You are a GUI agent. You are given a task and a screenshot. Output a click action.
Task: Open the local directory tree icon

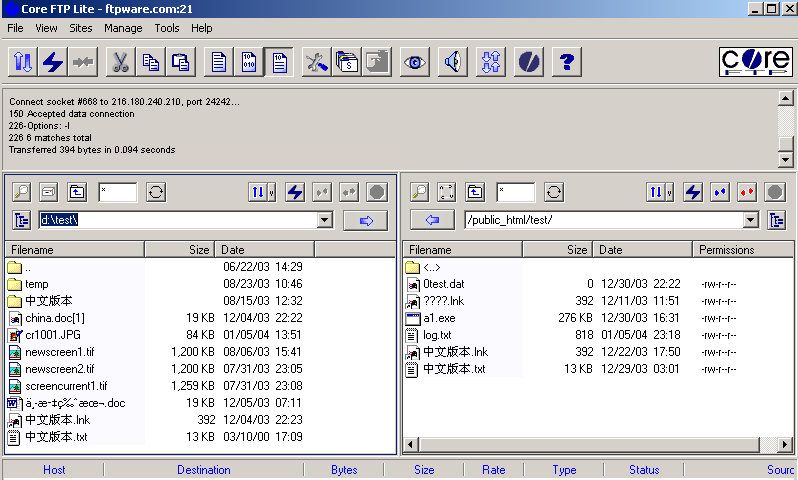coord(20,220)
